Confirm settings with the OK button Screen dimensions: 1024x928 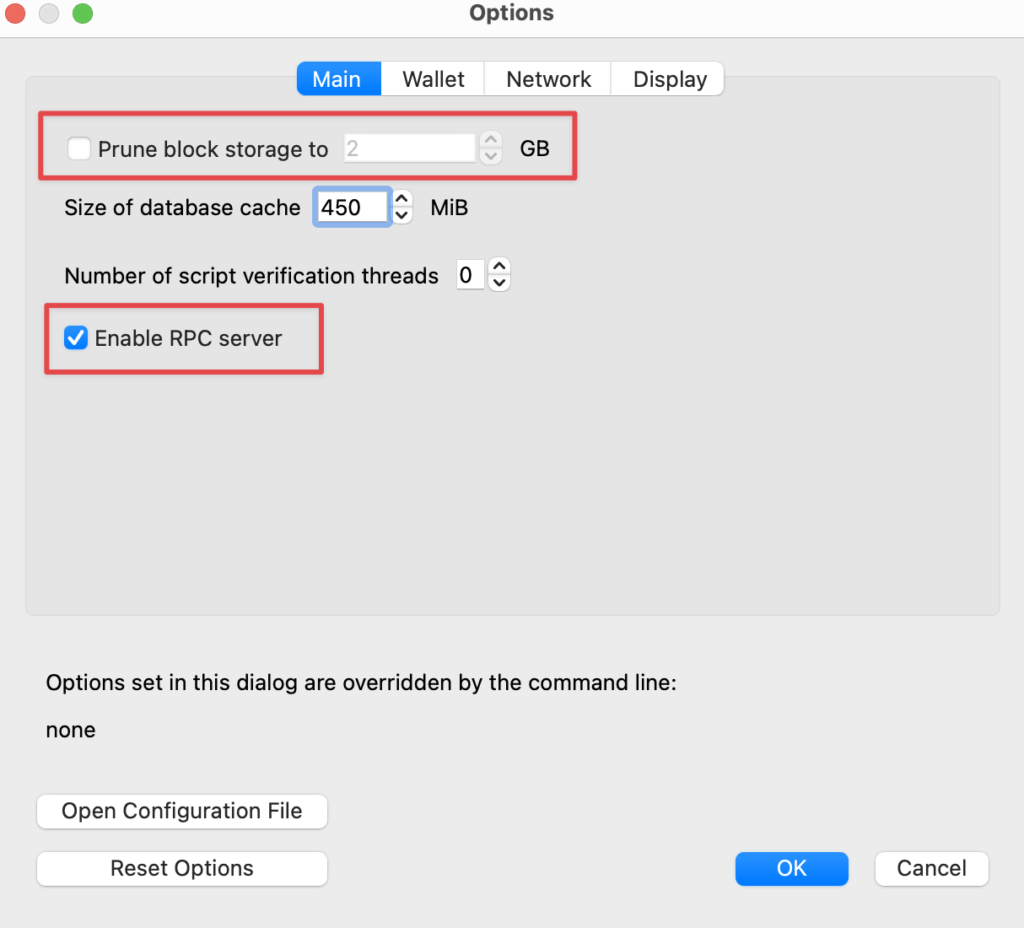(x=791, y=868)
